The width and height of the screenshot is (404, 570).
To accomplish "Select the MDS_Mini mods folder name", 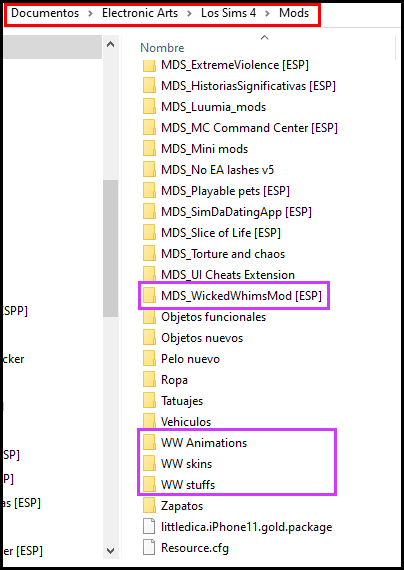I will (x=204, y=149).
